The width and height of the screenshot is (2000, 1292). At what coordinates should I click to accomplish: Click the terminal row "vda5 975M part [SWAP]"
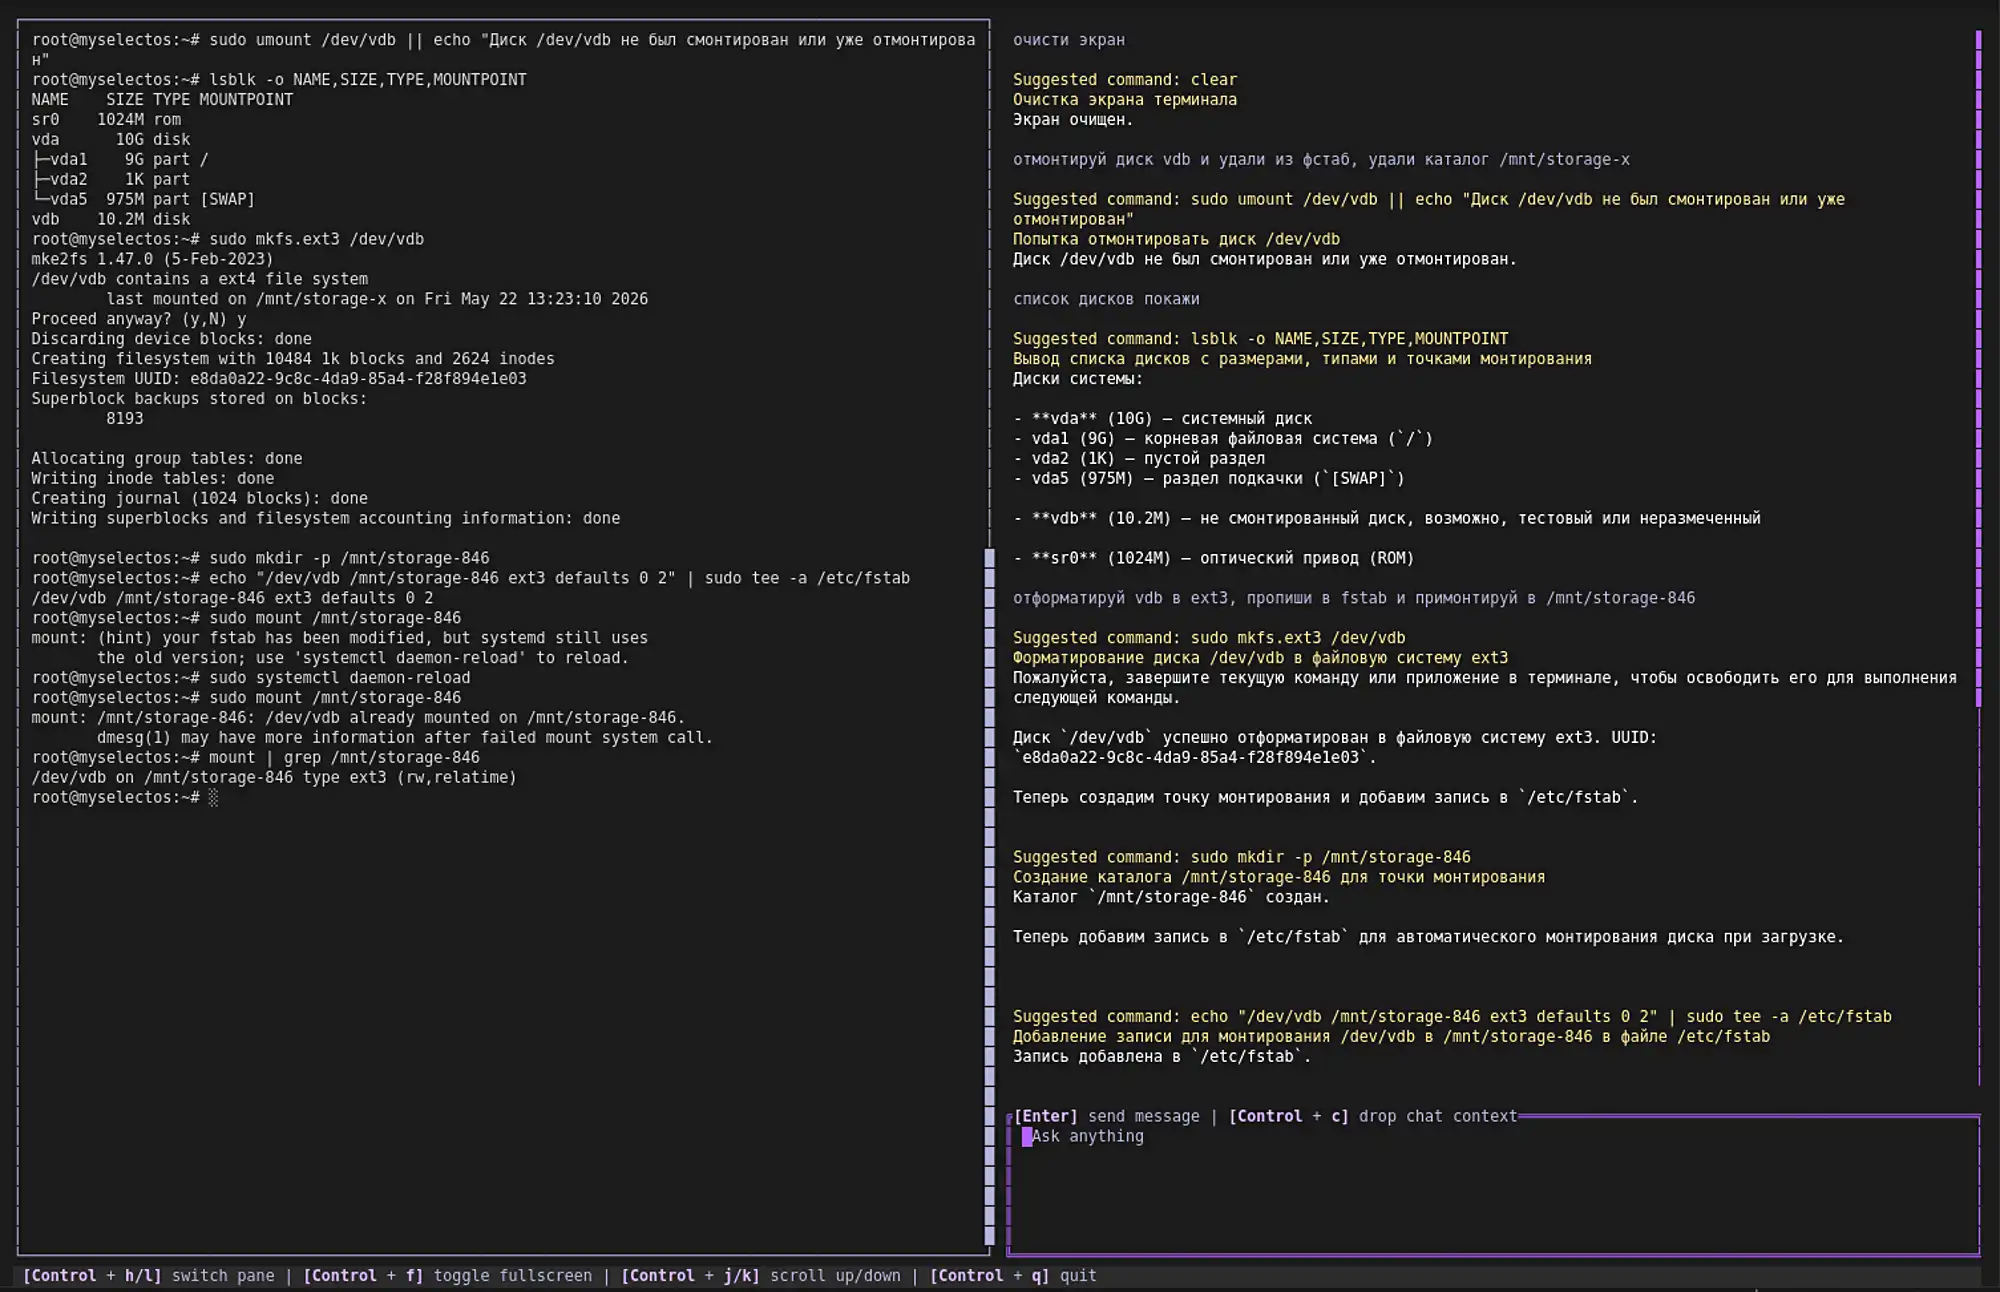[143, 199]
